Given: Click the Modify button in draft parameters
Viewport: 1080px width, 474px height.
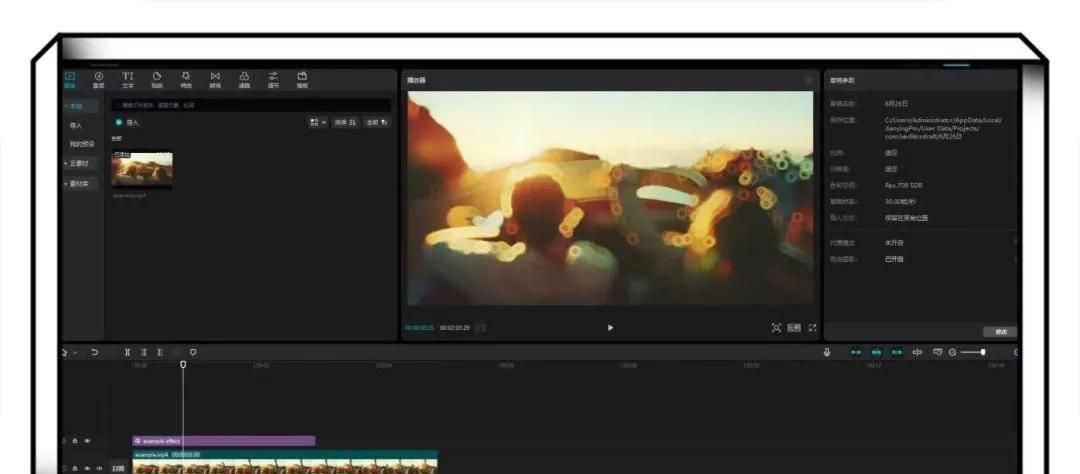Looking at the screenshot, I should pyautogui.click(x=1000, y=332).
